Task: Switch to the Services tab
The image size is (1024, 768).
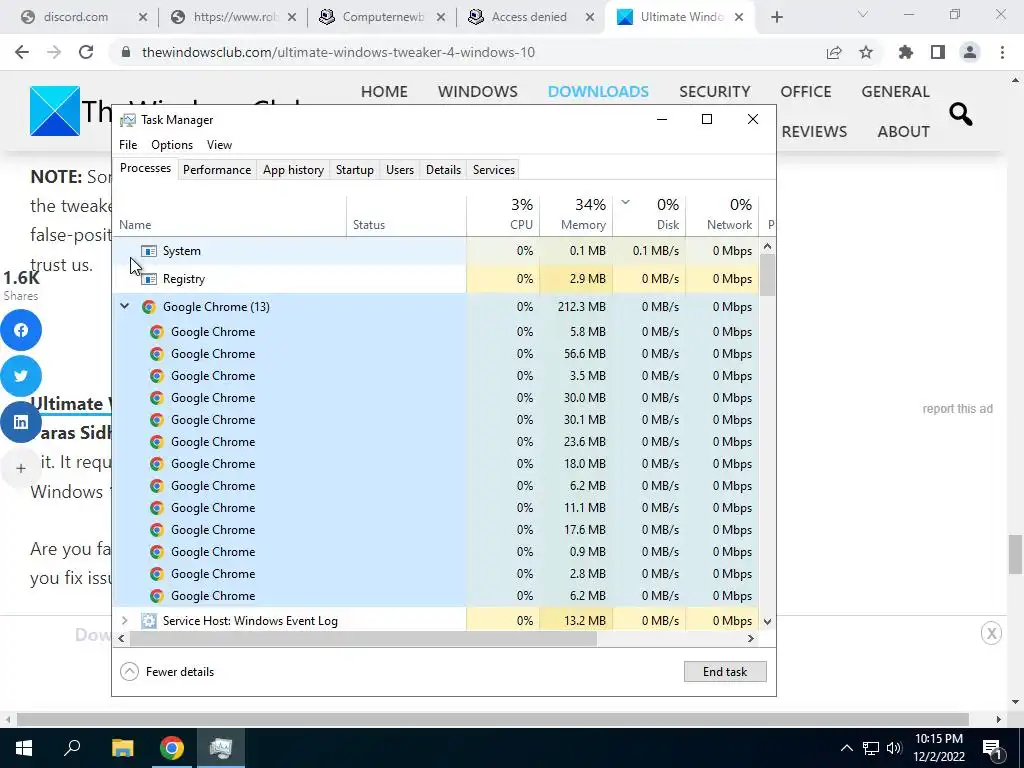Action: 494,170
